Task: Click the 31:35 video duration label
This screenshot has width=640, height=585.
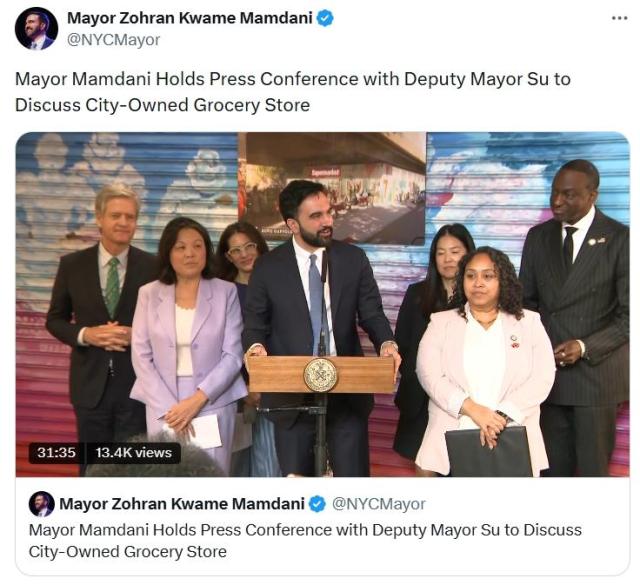Action: pos(56,452)
